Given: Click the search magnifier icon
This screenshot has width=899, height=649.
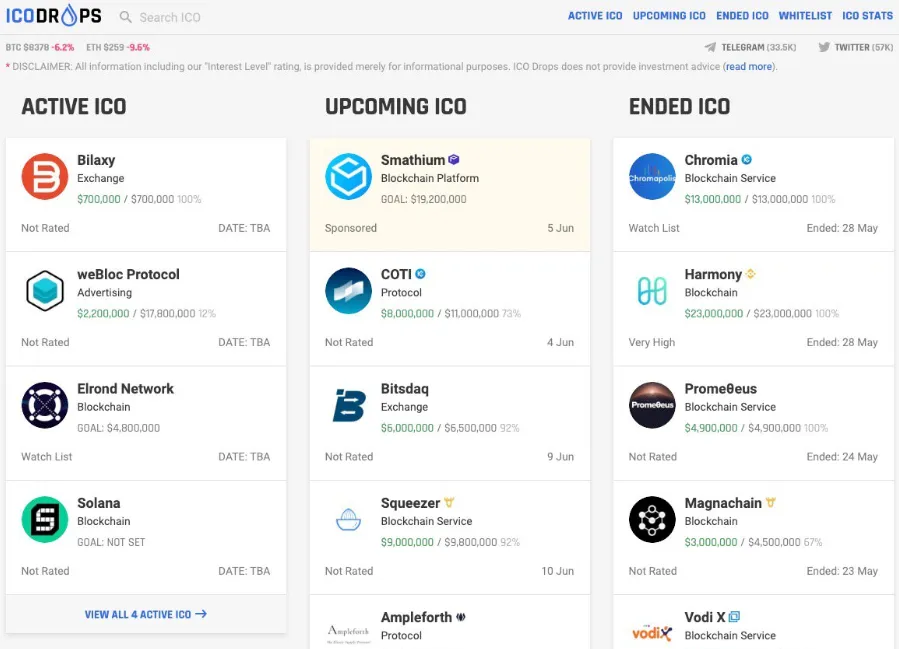Looking at the screenshot, I should pyautogui.click(x=126, y=17).
